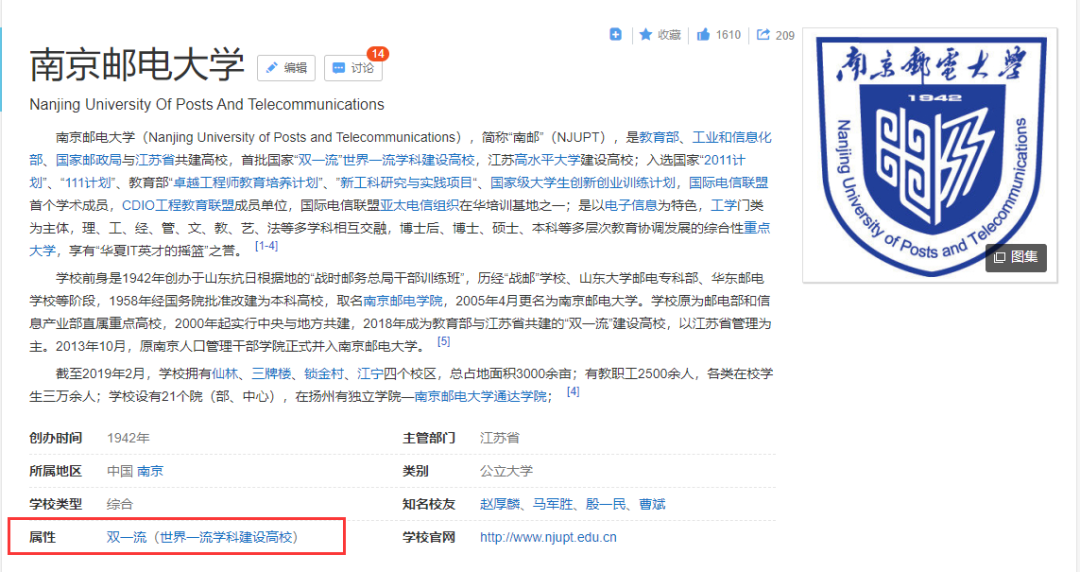Click the 编辑 edit button
The image size is (1080, 572).
[x=286, y=68]
